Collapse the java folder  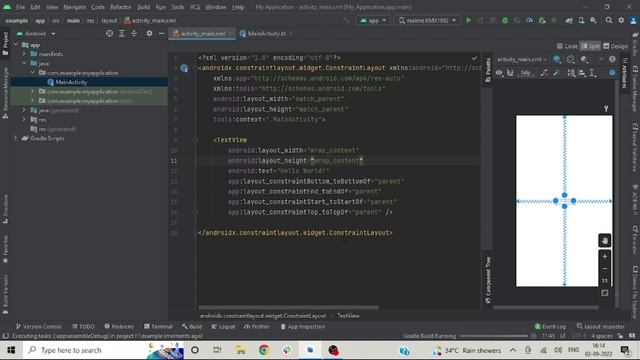click(x=24, y=63)
